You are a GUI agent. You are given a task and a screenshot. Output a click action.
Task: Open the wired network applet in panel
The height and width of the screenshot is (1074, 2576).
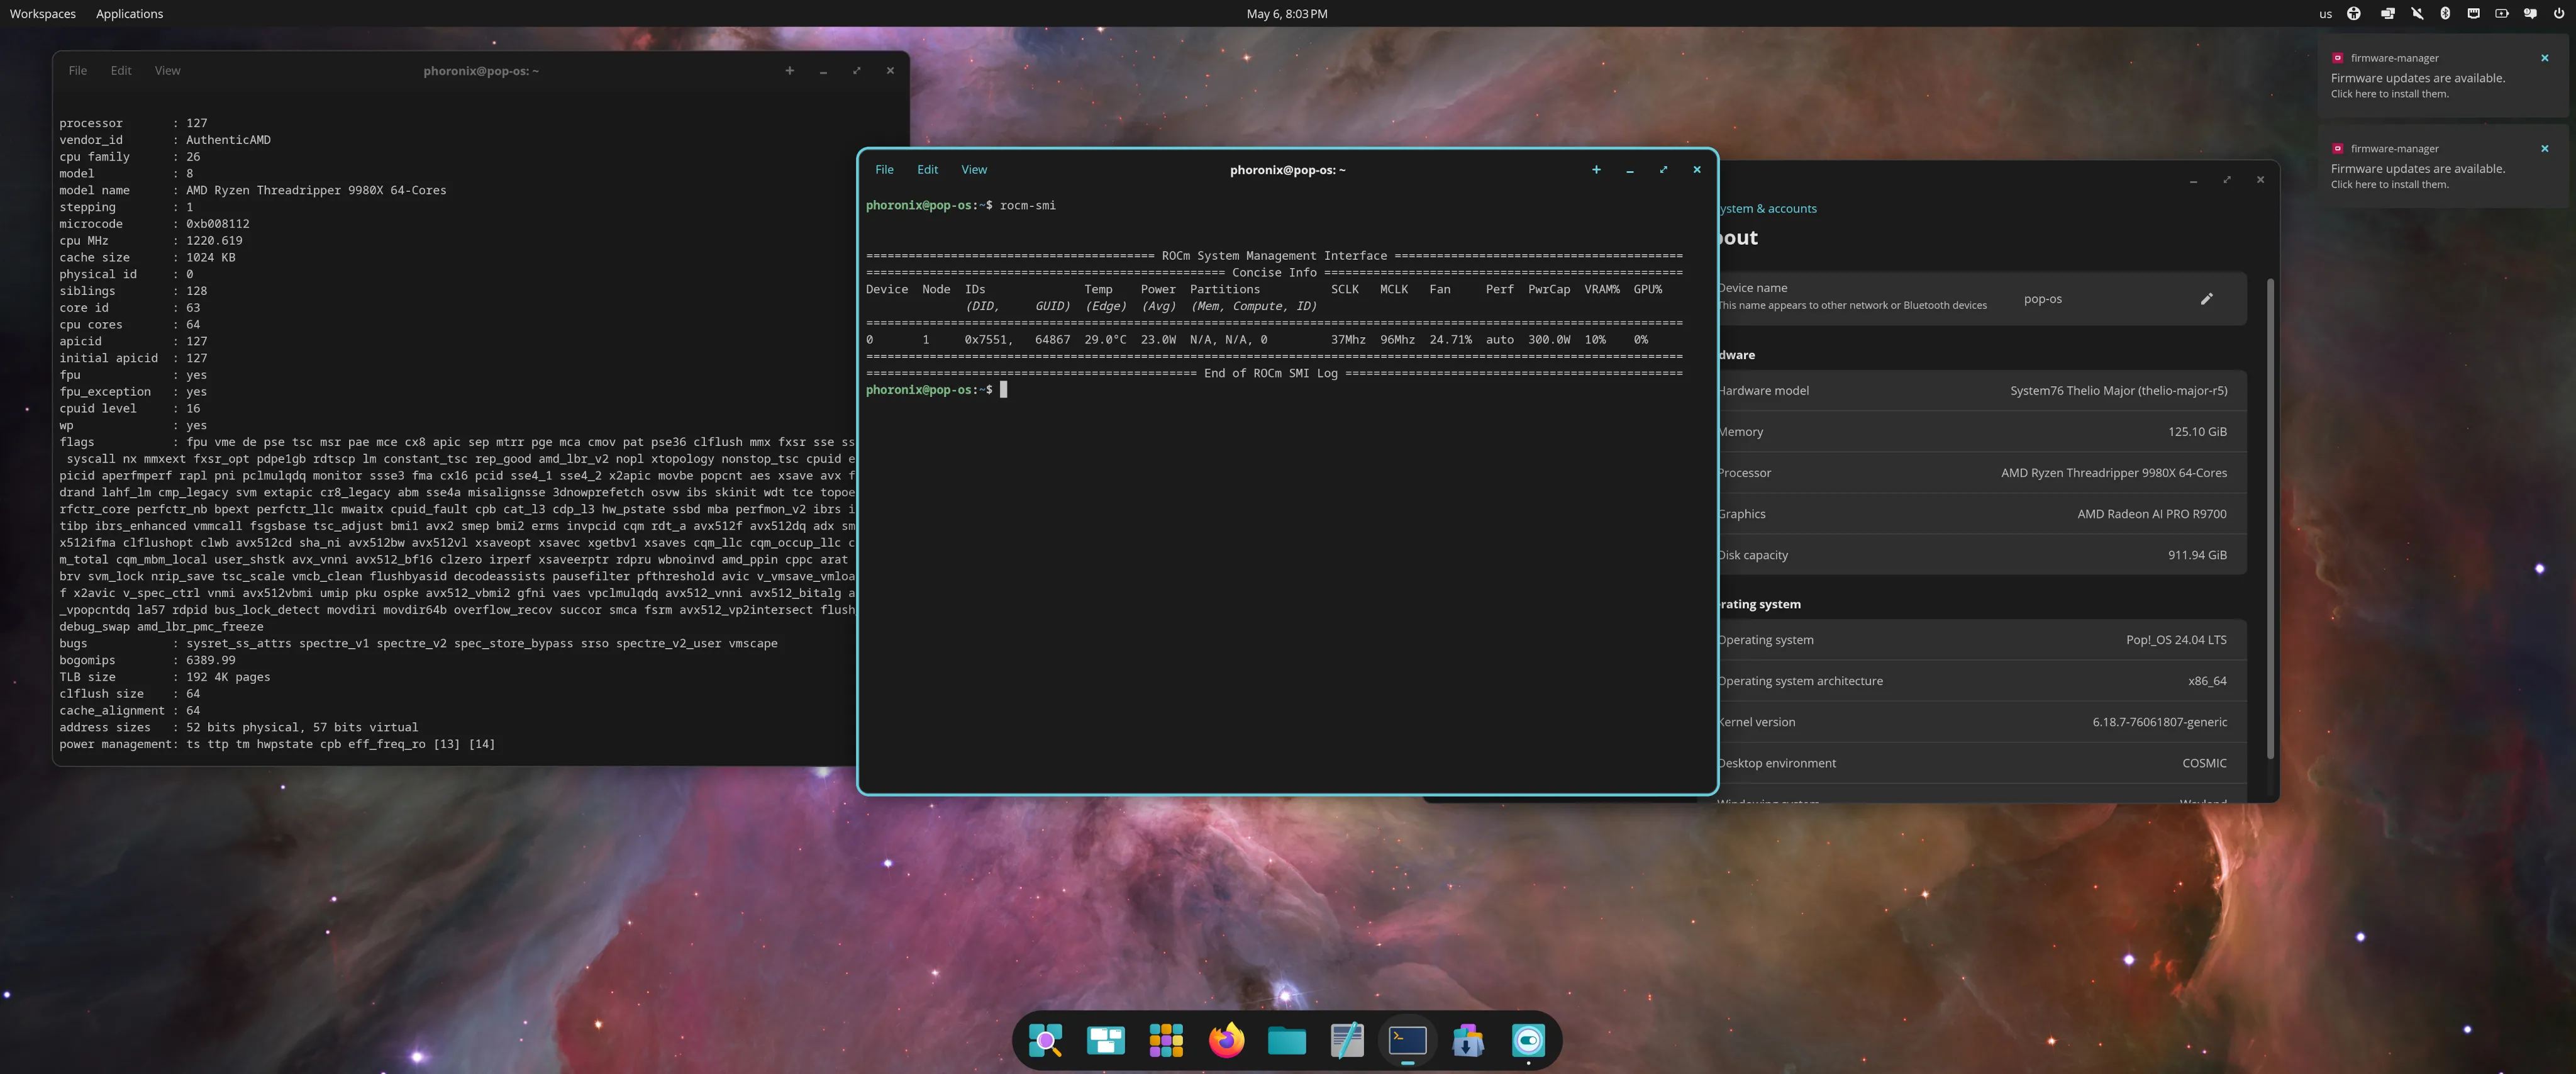pyautogui.click(x=2473, y=13)
